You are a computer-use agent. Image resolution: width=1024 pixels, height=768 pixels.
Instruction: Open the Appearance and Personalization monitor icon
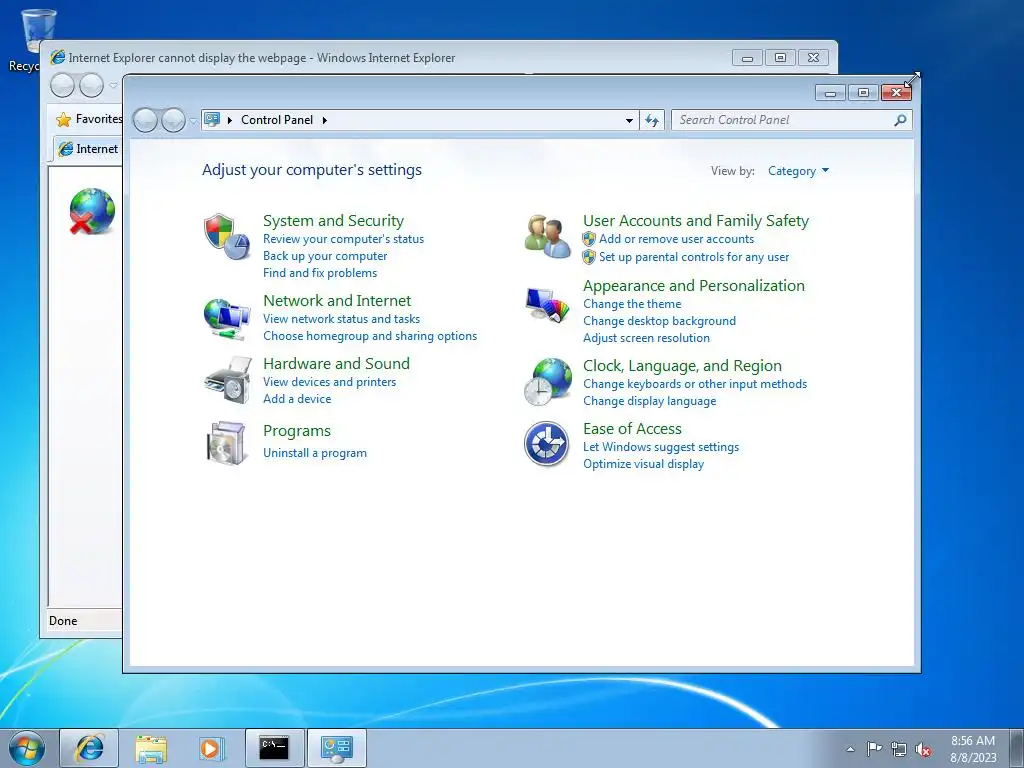pos(547,304)
